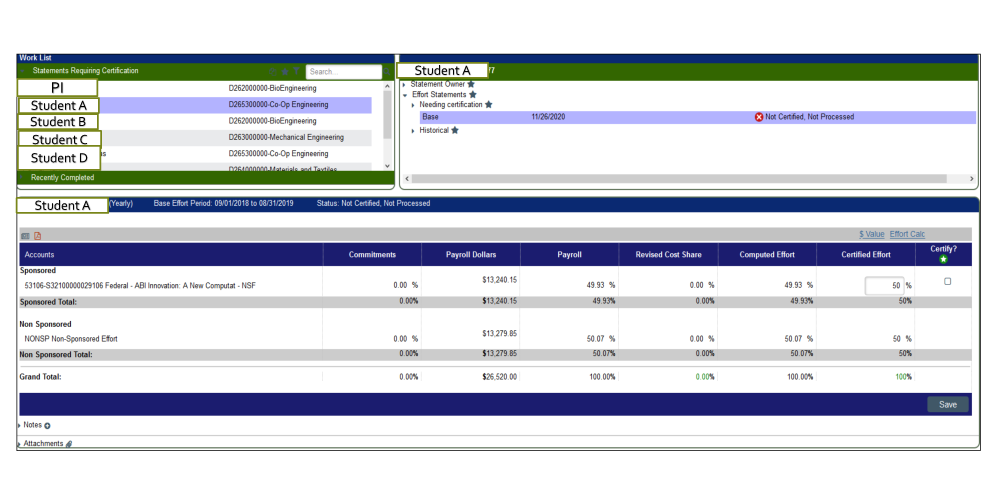Check the Certify checkbox for NSF account

948,281
